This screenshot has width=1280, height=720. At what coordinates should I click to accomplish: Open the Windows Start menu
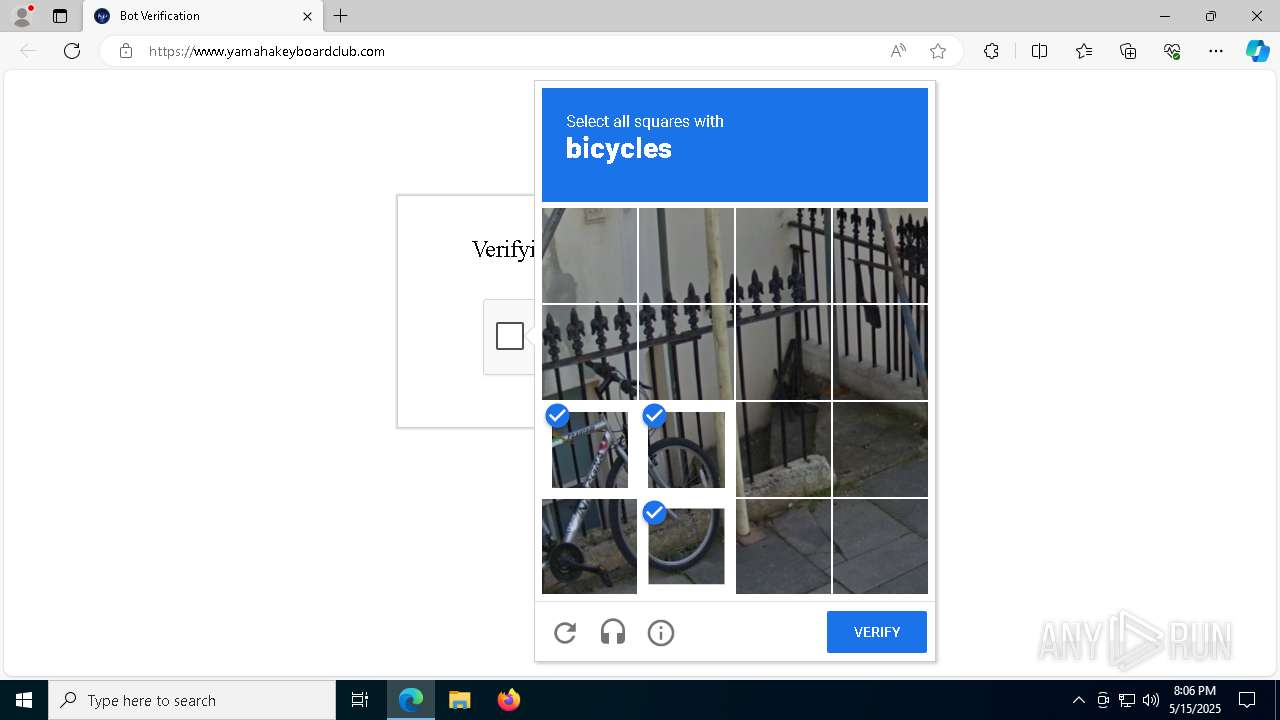pos(24,700)
